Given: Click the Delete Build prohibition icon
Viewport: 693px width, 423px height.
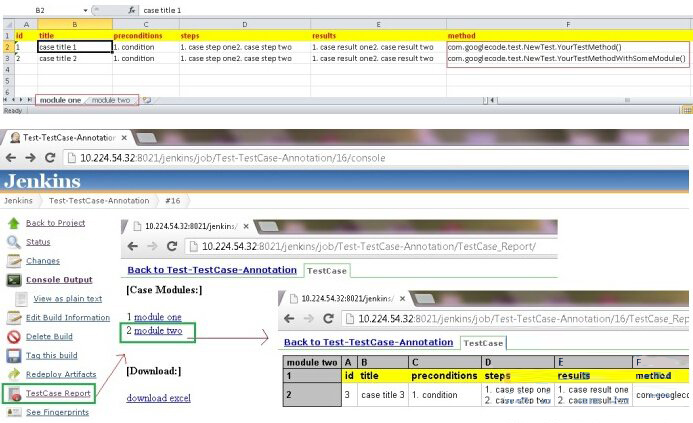Looking at the screenshot, I should (13, 337).
